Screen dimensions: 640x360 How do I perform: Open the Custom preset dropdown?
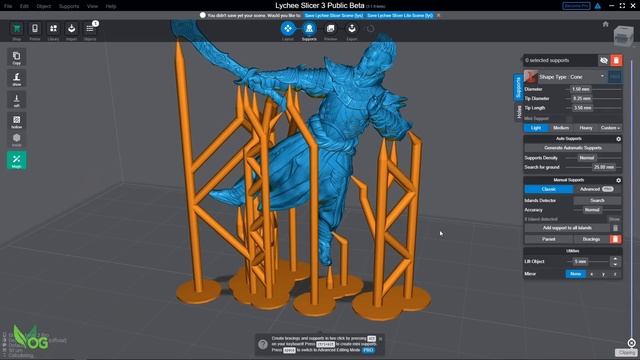point(610,128)
